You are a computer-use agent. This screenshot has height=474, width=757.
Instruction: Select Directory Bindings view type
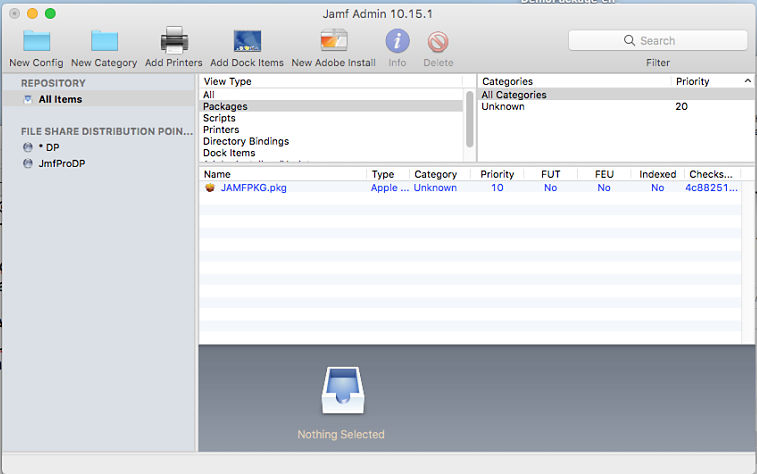pos(331,141)
